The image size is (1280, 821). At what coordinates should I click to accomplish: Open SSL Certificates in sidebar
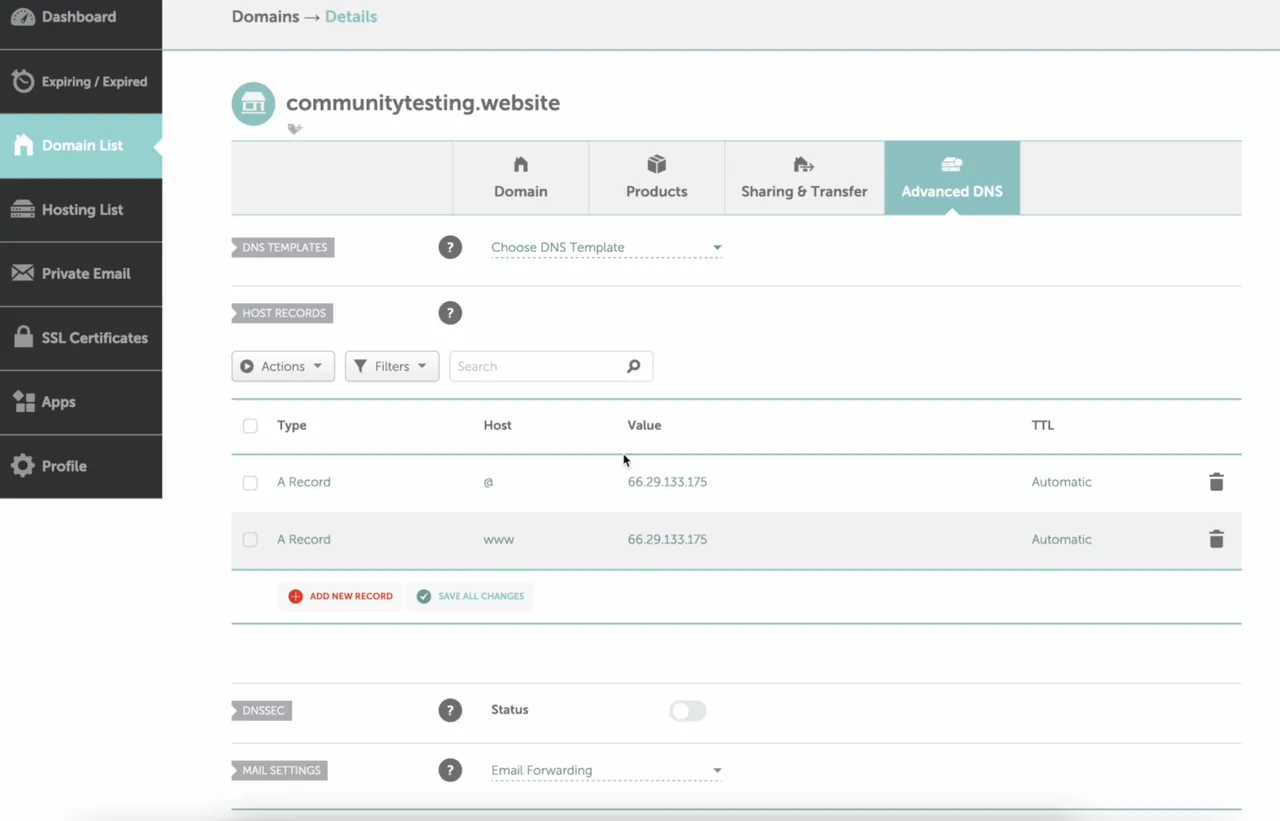(81, 338)
